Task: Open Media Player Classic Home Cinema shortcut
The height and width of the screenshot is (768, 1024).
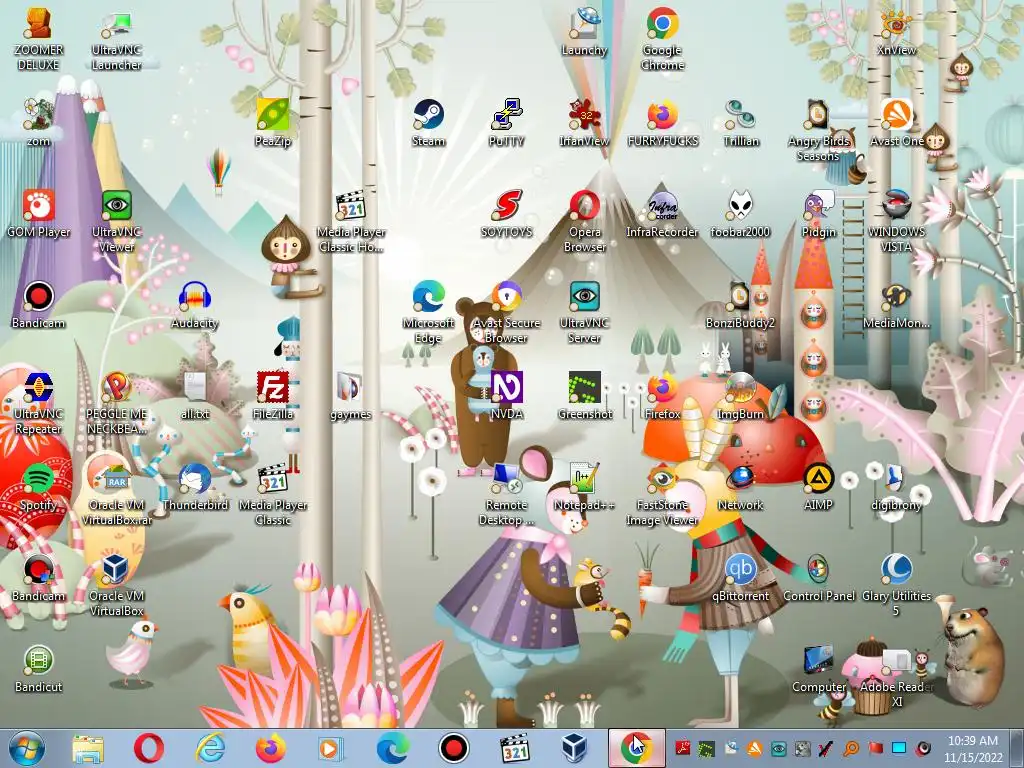Action: (351, 222)
